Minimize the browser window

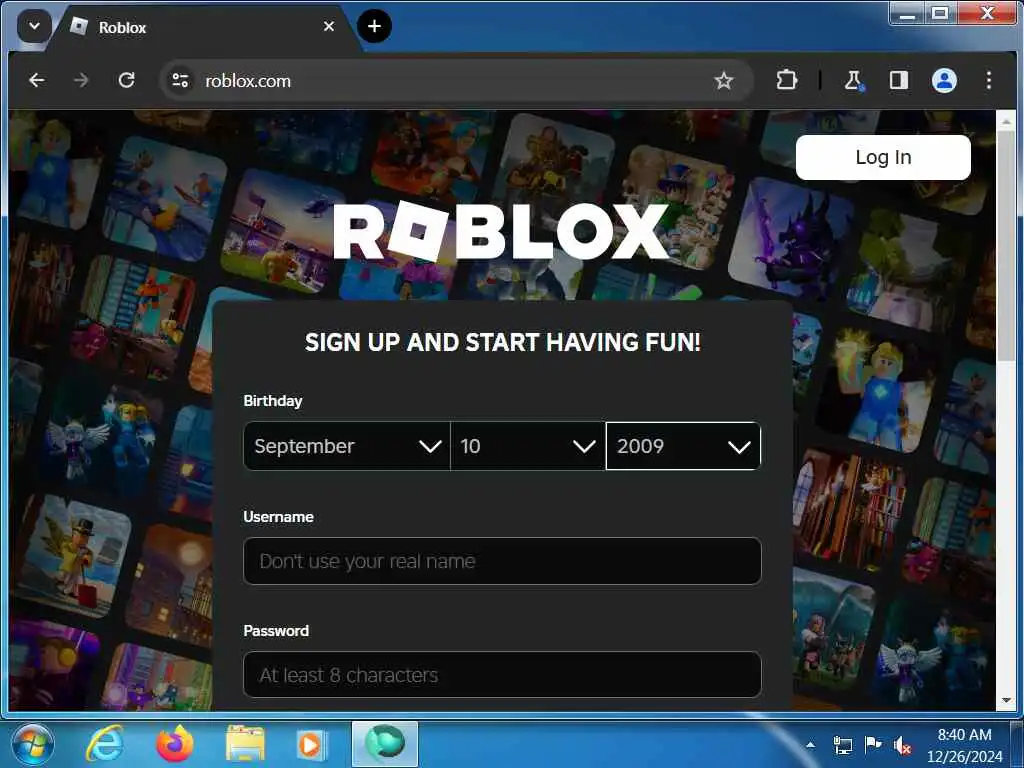point(906,14)
